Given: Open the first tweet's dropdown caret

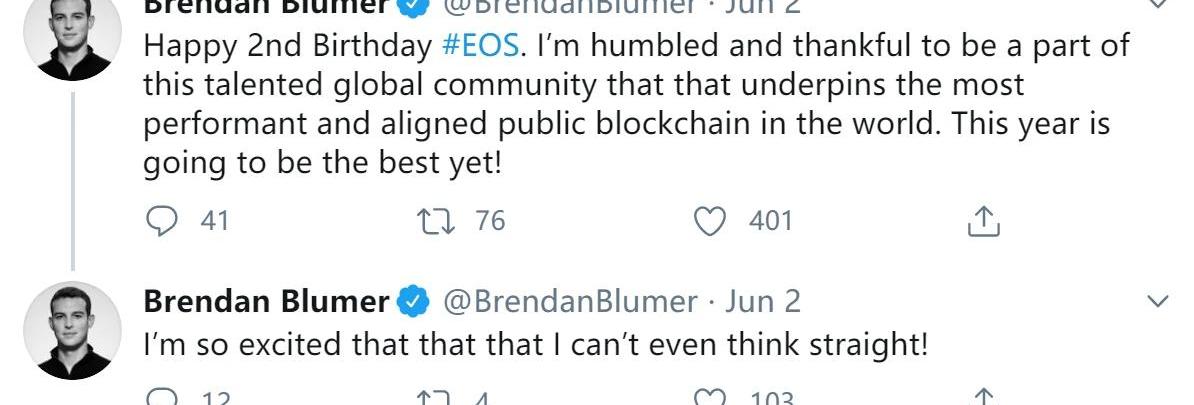Looking at the screenshot, I should pos(1156,4).
